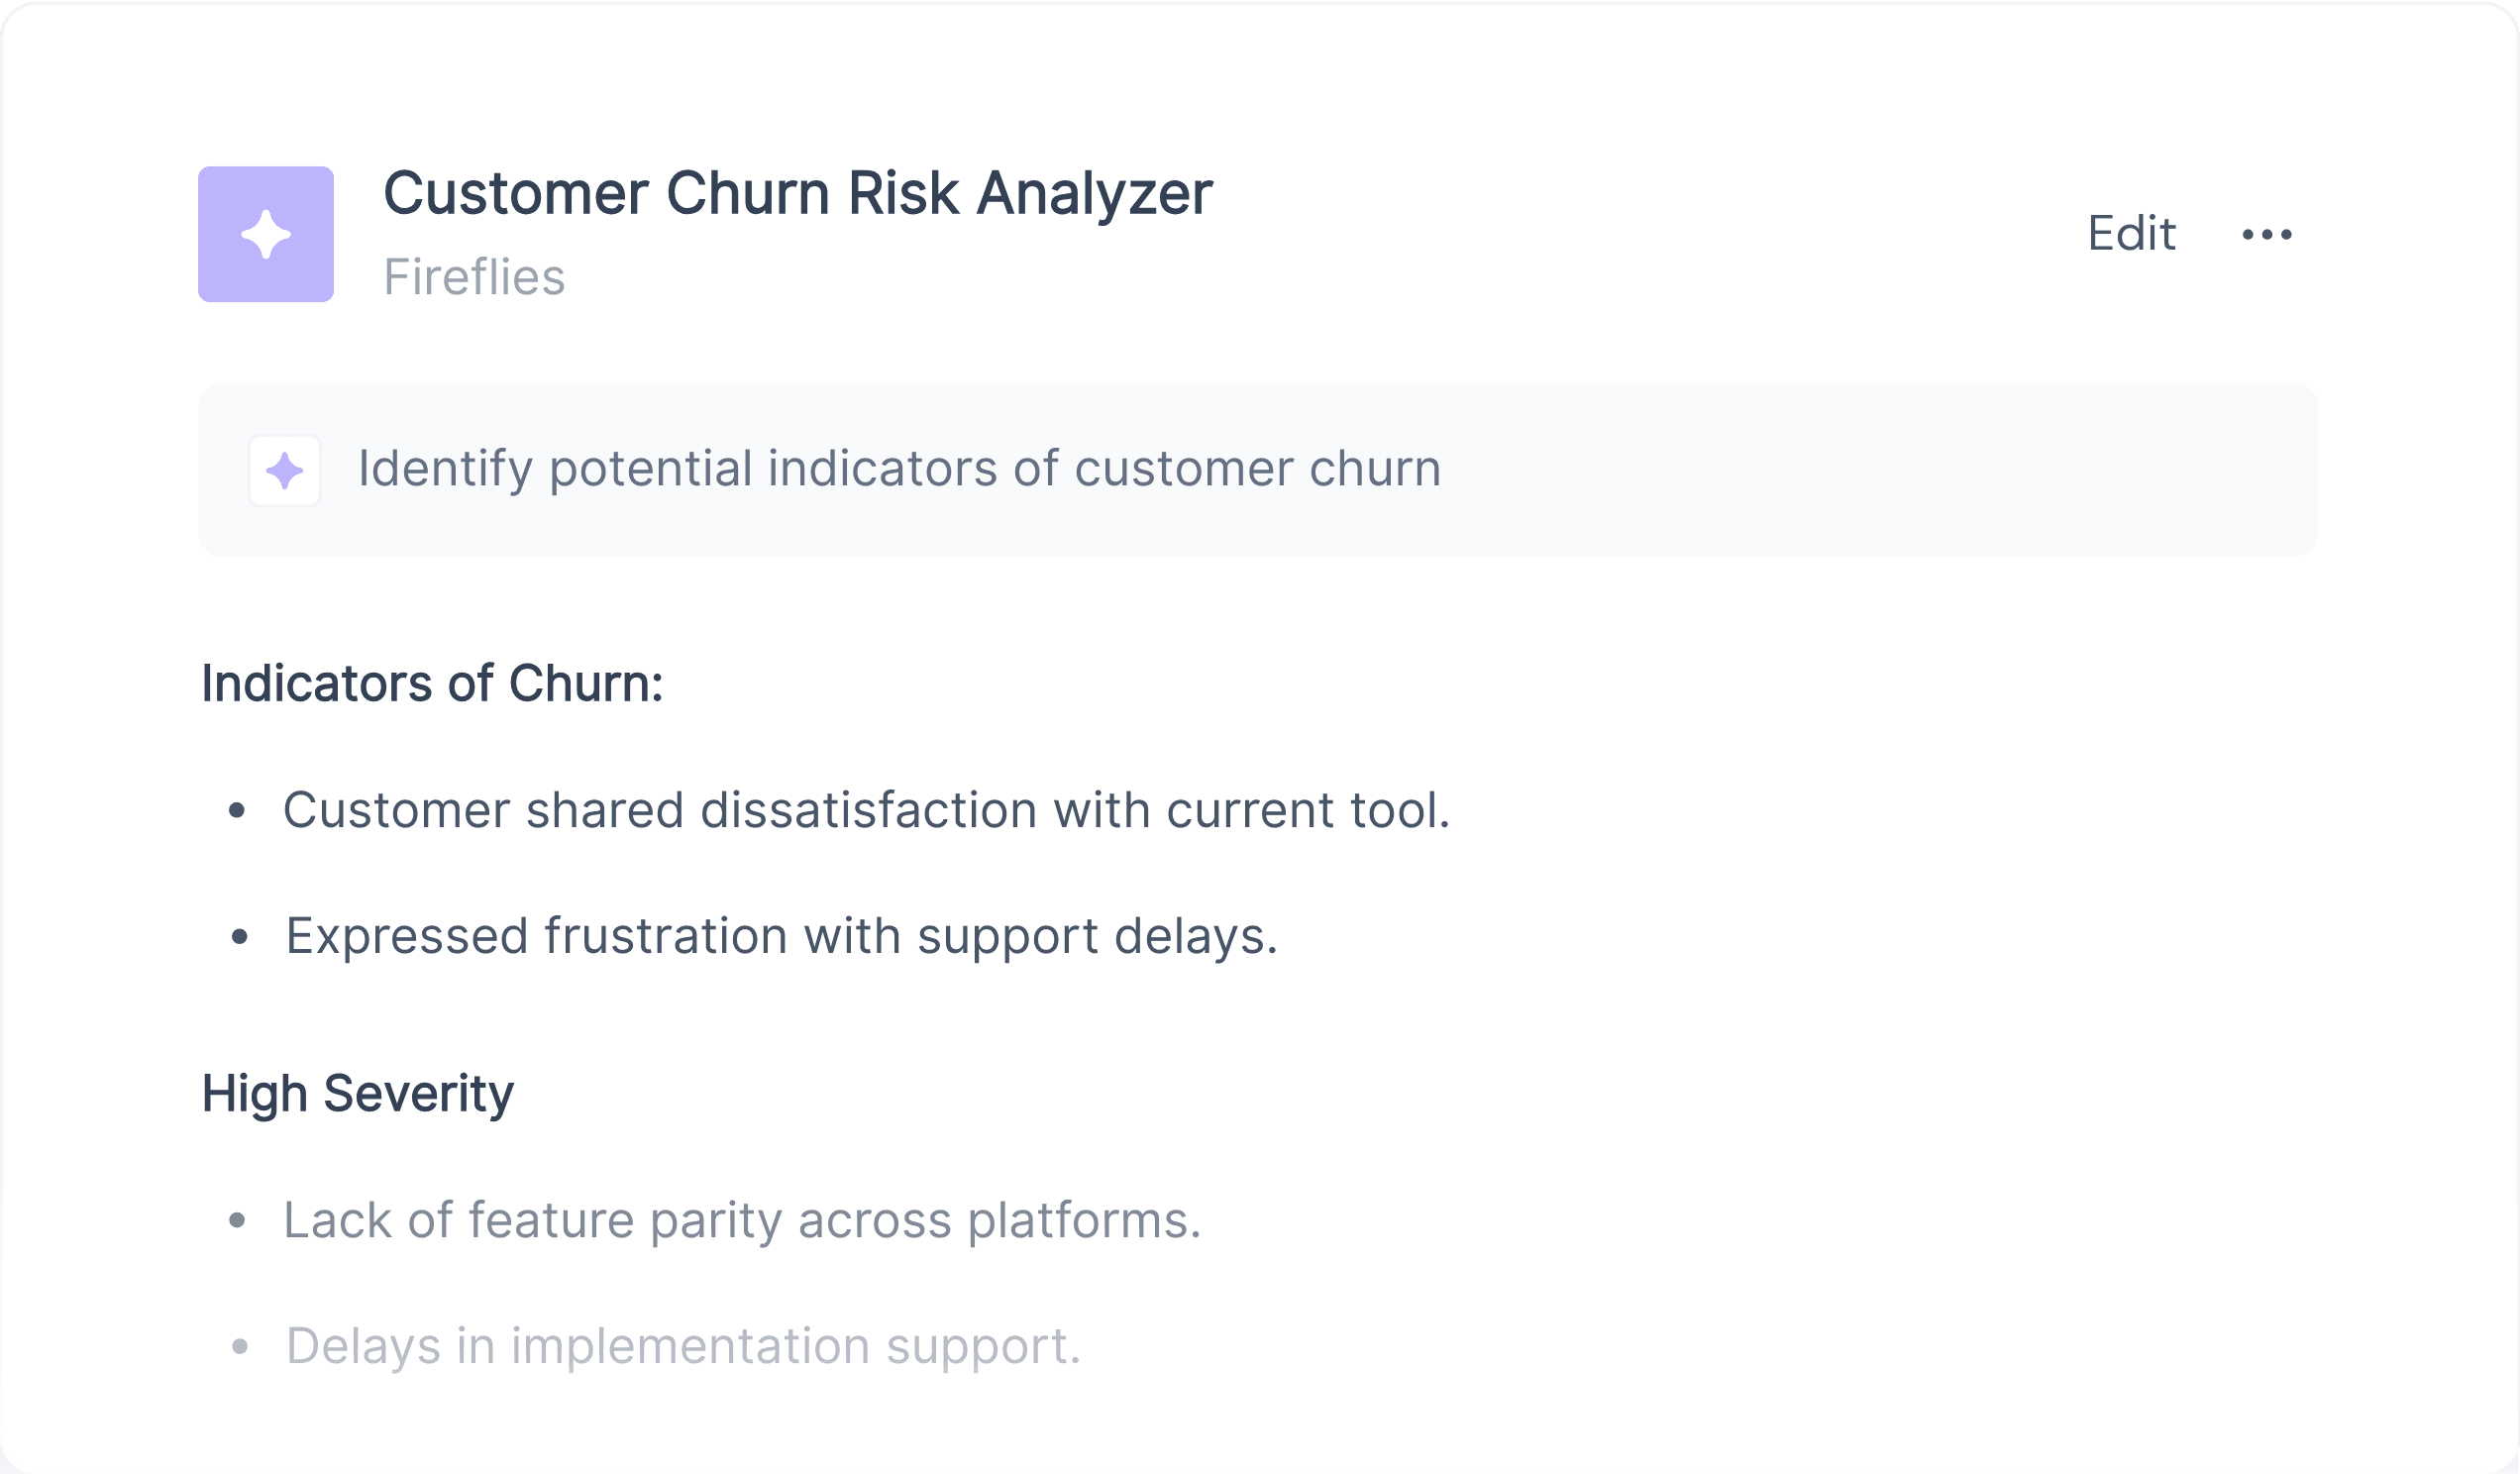Click the Edit button
2520x1474 pixels.
2131,234
